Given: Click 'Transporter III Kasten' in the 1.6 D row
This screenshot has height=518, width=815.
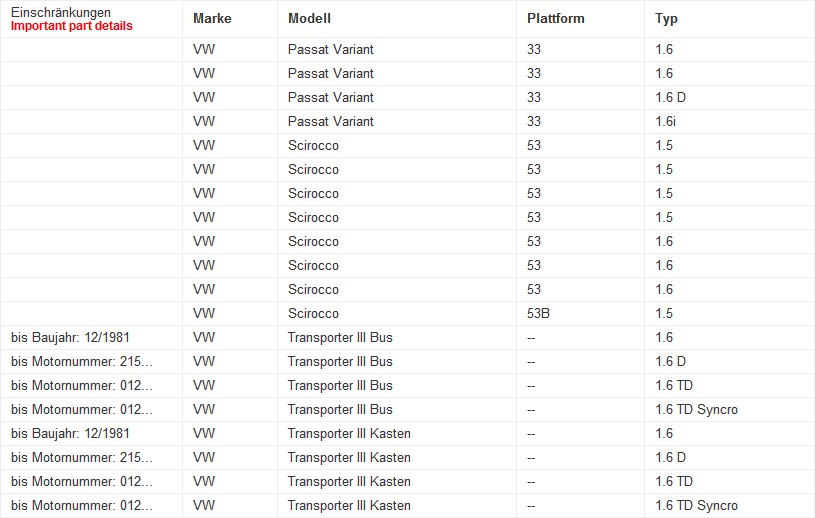Looking at the screenshot, I should [x=349, y=457].
